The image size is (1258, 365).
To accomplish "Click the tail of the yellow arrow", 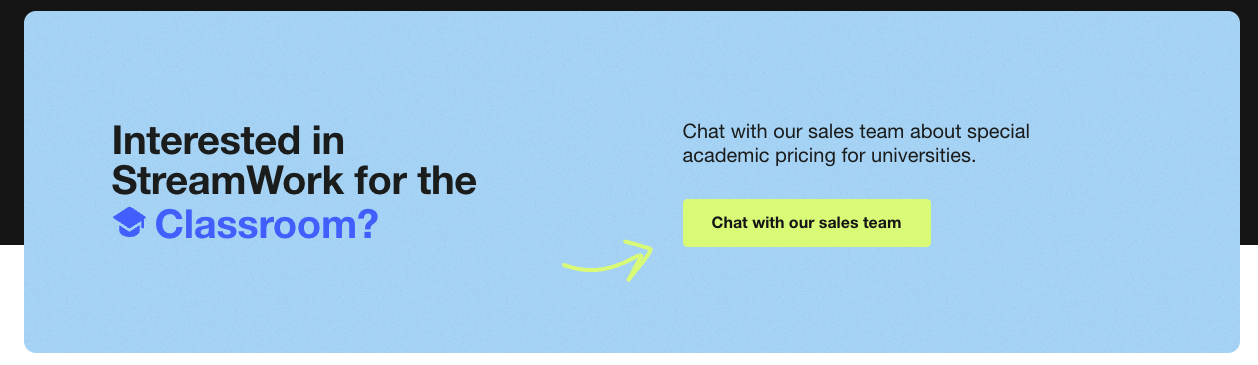I will pyautogui.click(x=572, y=267).
